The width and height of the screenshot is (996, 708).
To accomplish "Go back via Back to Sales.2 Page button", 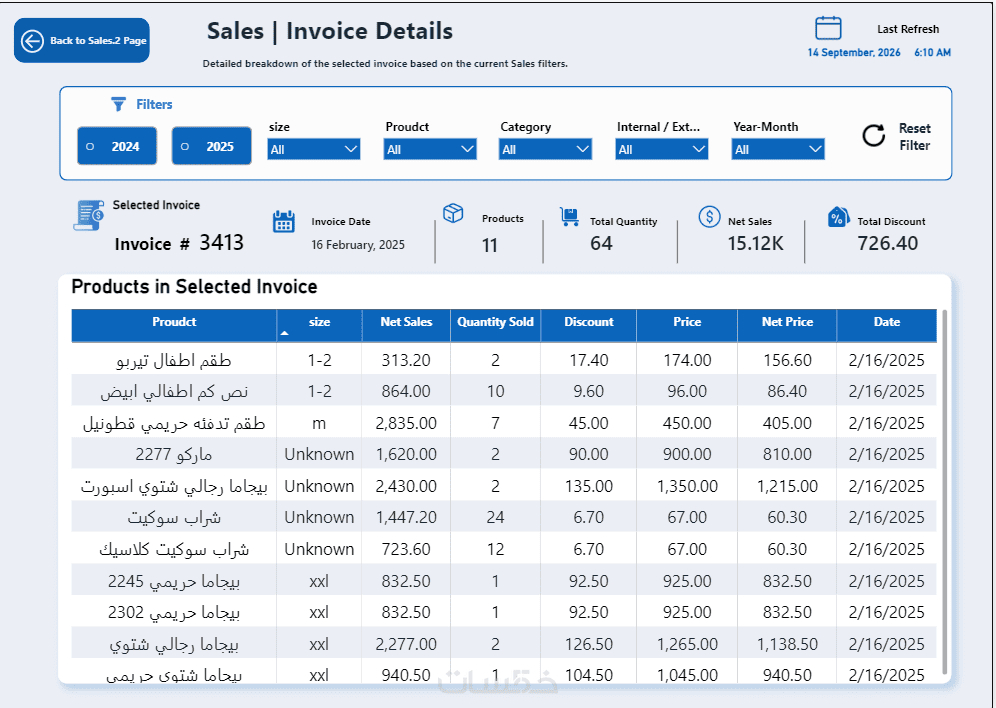I will 82,41.
